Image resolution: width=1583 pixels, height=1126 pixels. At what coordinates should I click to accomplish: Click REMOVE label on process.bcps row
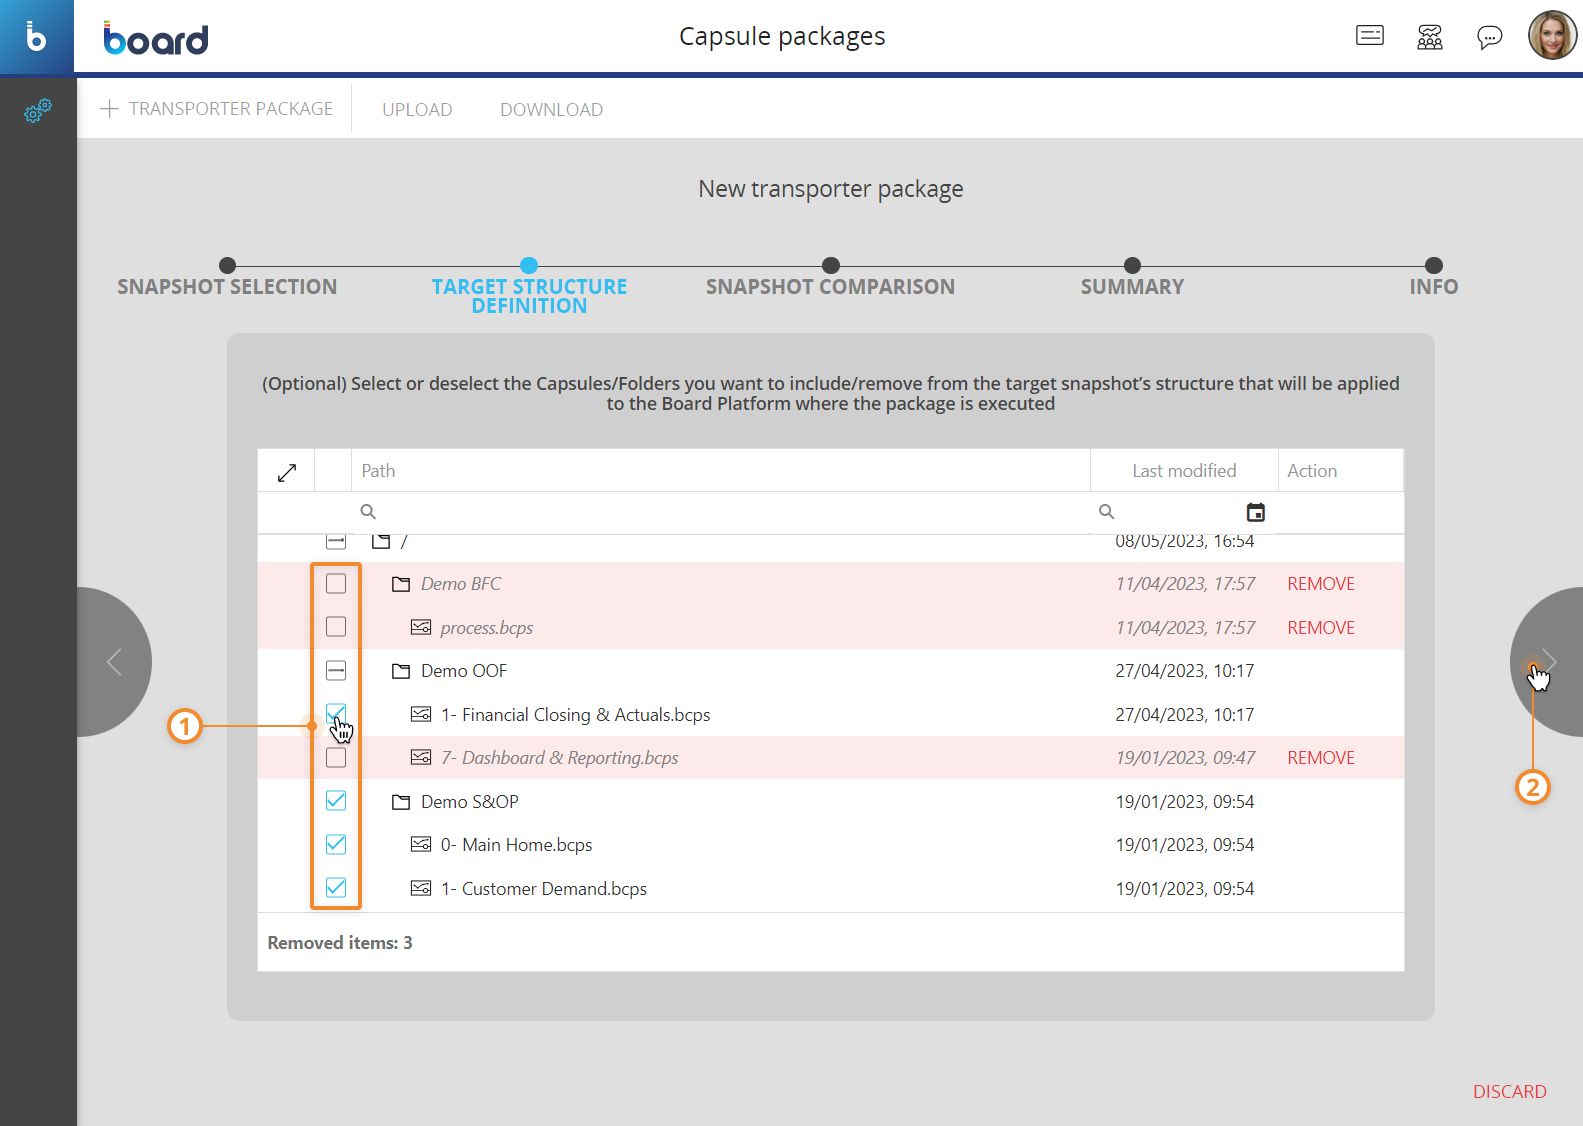tap(1321, 628)
